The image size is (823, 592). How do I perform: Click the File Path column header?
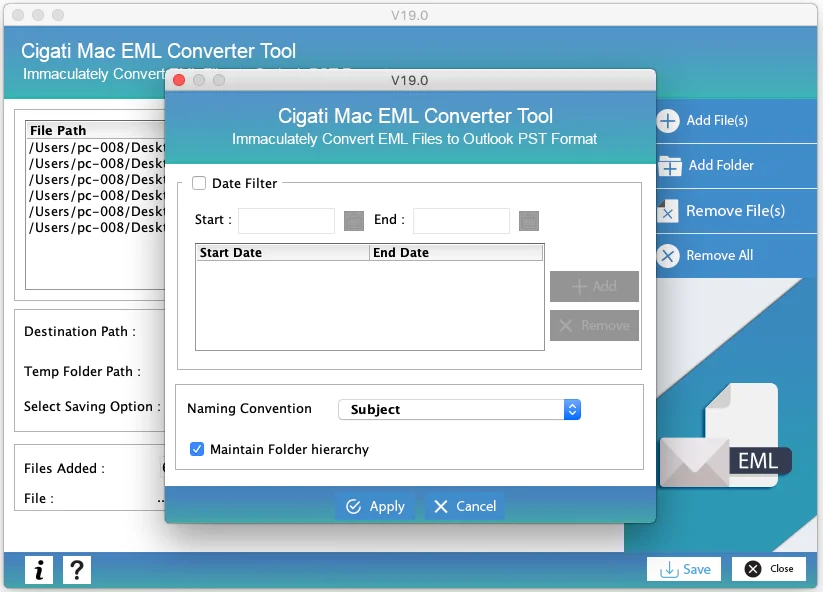tap(96, 130)
